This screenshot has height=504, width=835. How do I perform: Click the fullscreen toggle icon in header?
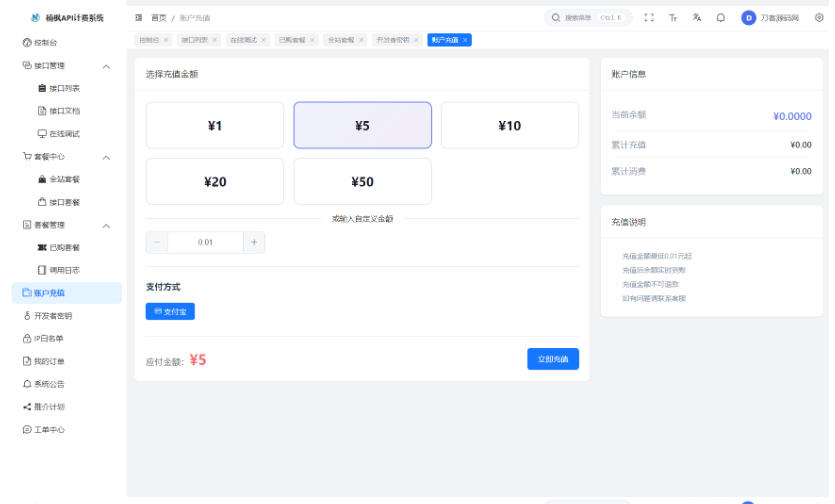[x=649, y=18]
